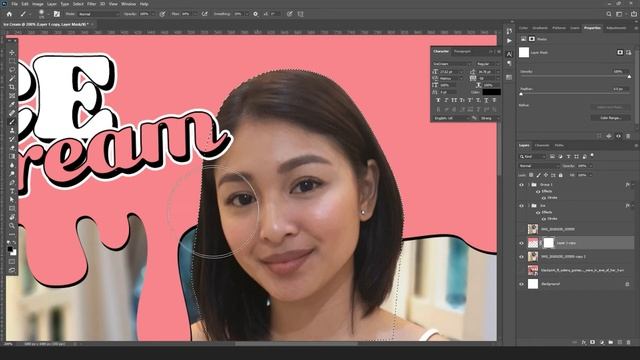Open the brush settings panel icon
Screen dimensions: 640x360
pyautogui.click(x=57, y=14)
